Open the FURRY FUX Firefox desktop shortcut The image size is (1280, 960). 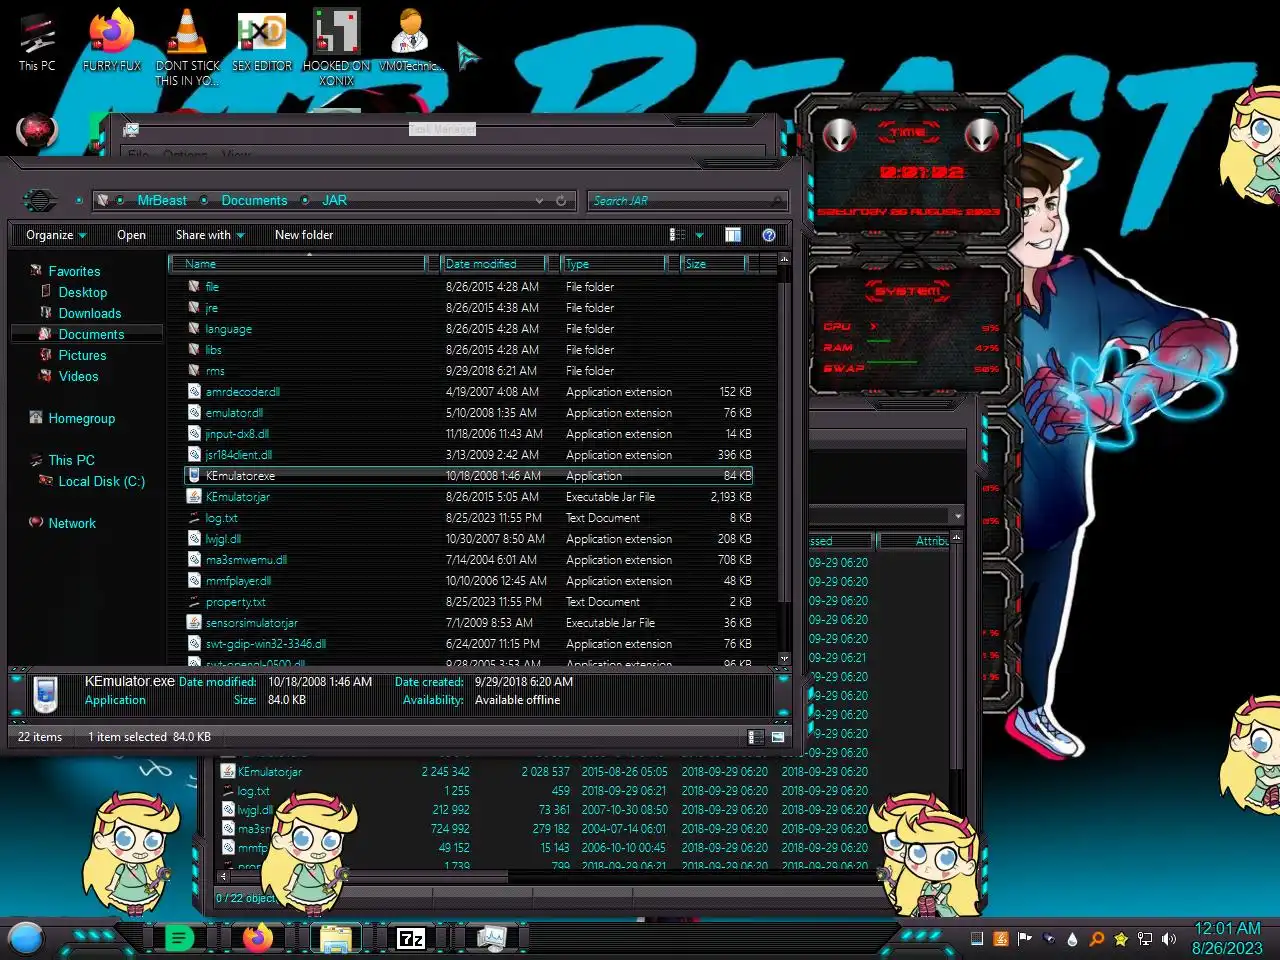[112, 40]
